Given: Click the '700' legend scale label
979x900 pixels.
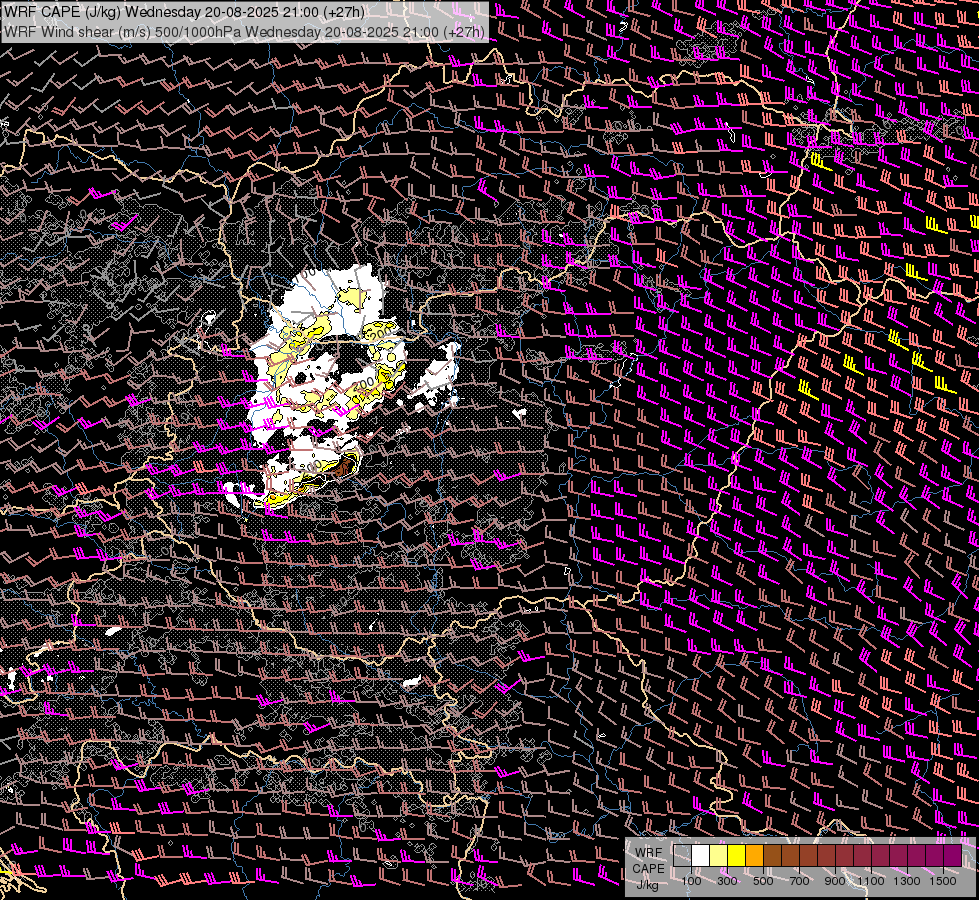Looking at the screenshot, I should point(799,881).
